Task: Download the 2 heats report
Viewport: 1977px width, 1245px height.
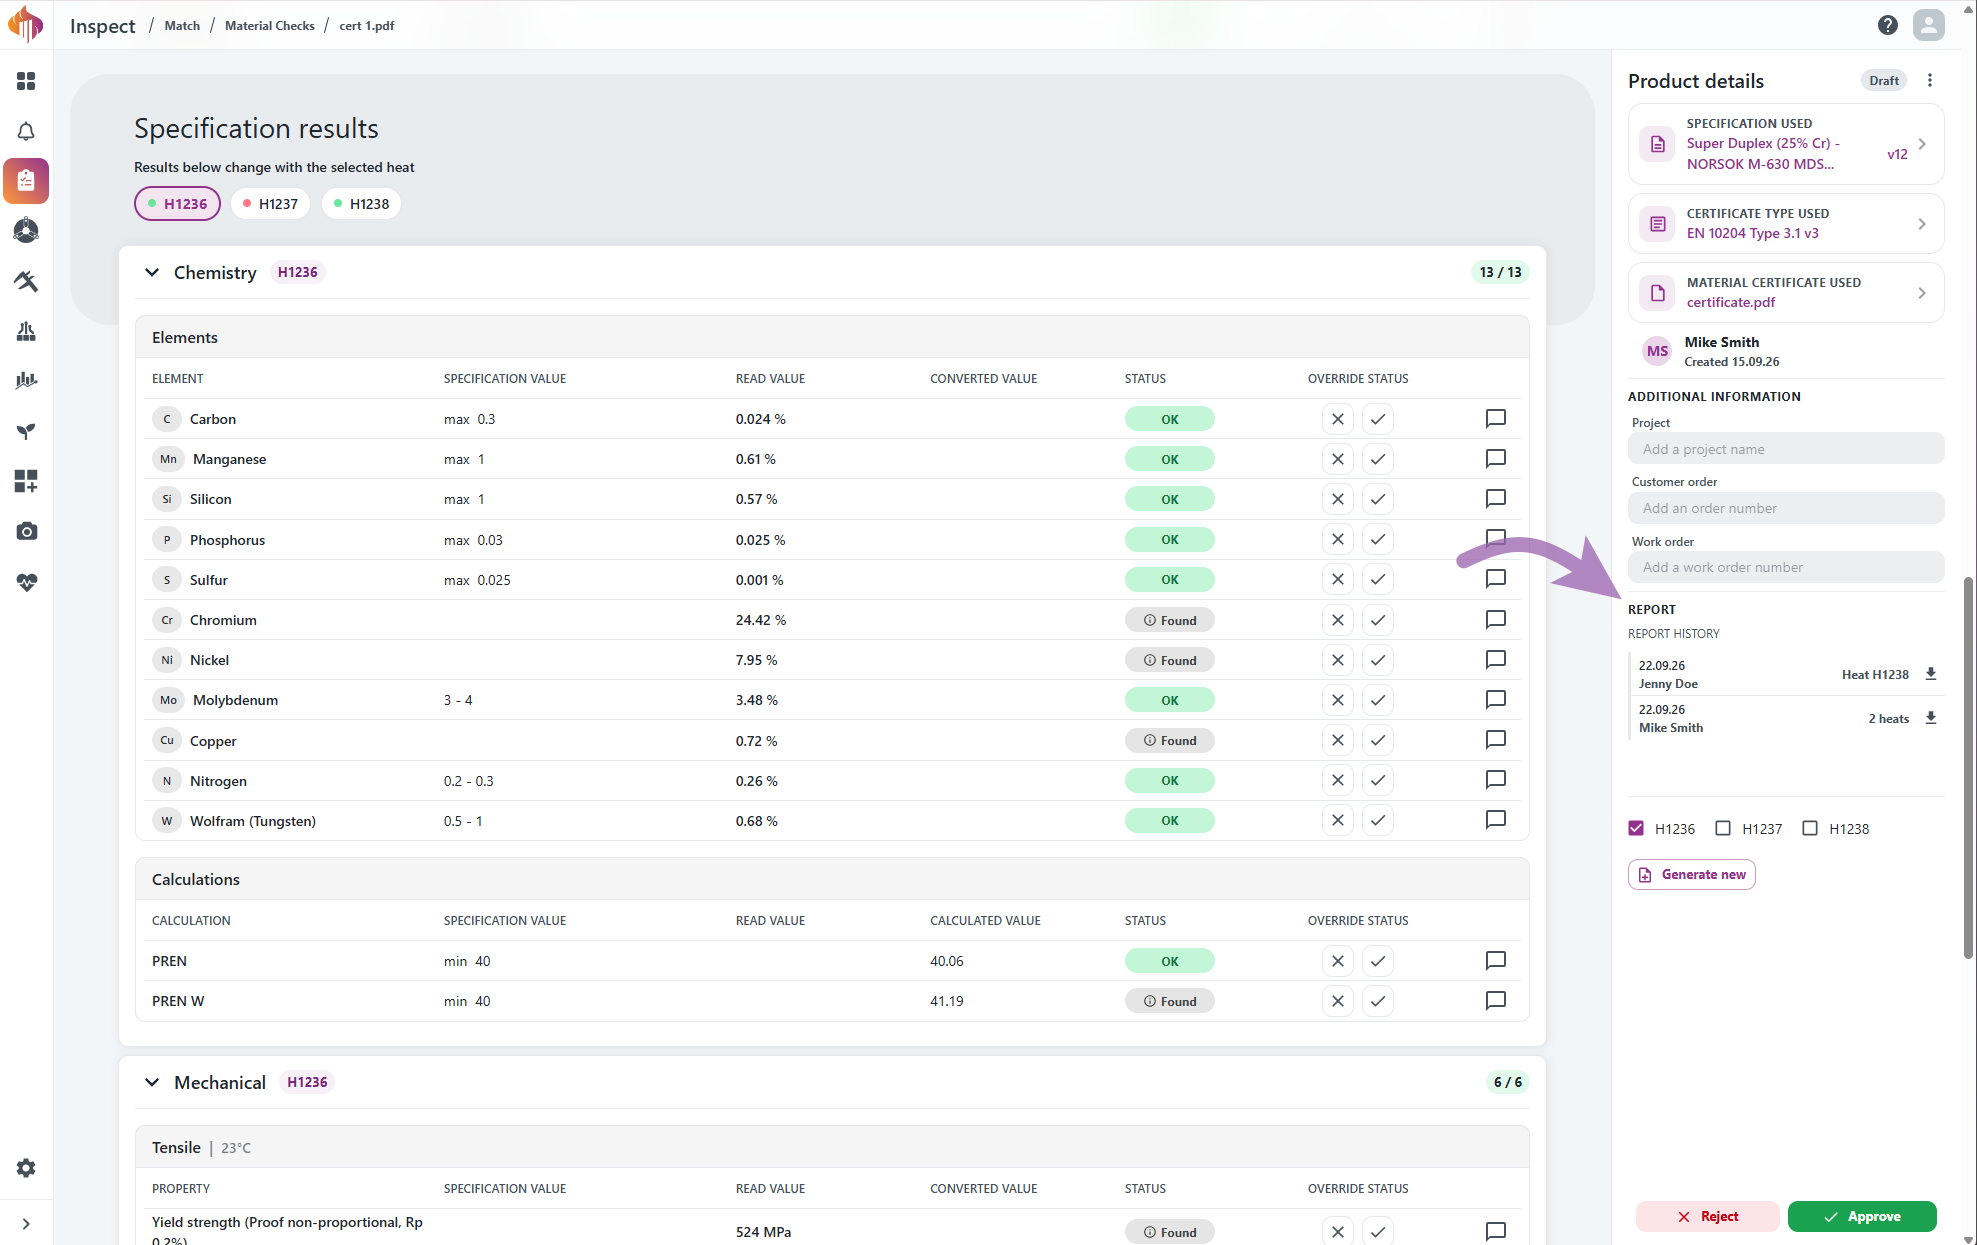Action: pos(1931,718)
